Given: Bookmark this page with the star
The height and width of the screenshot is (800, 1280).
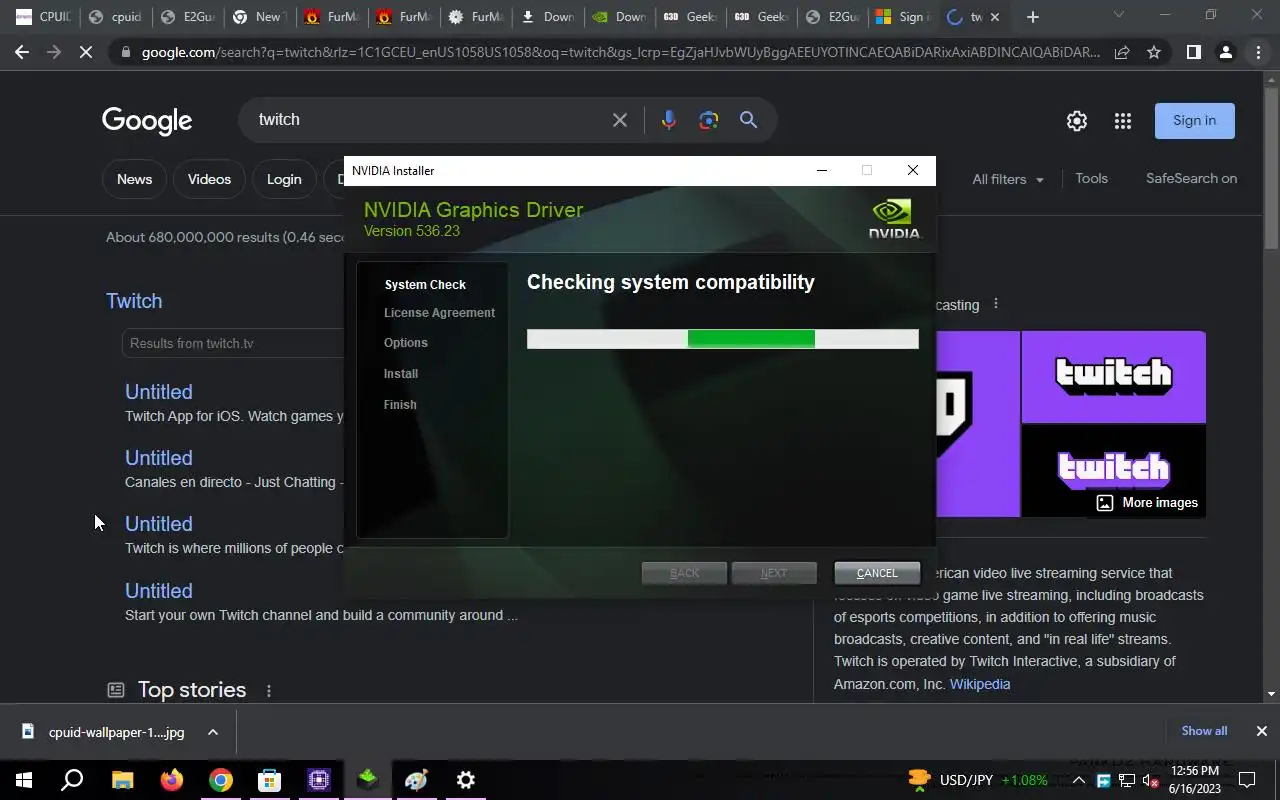Looking at the screenshot, I should 1154,52.
